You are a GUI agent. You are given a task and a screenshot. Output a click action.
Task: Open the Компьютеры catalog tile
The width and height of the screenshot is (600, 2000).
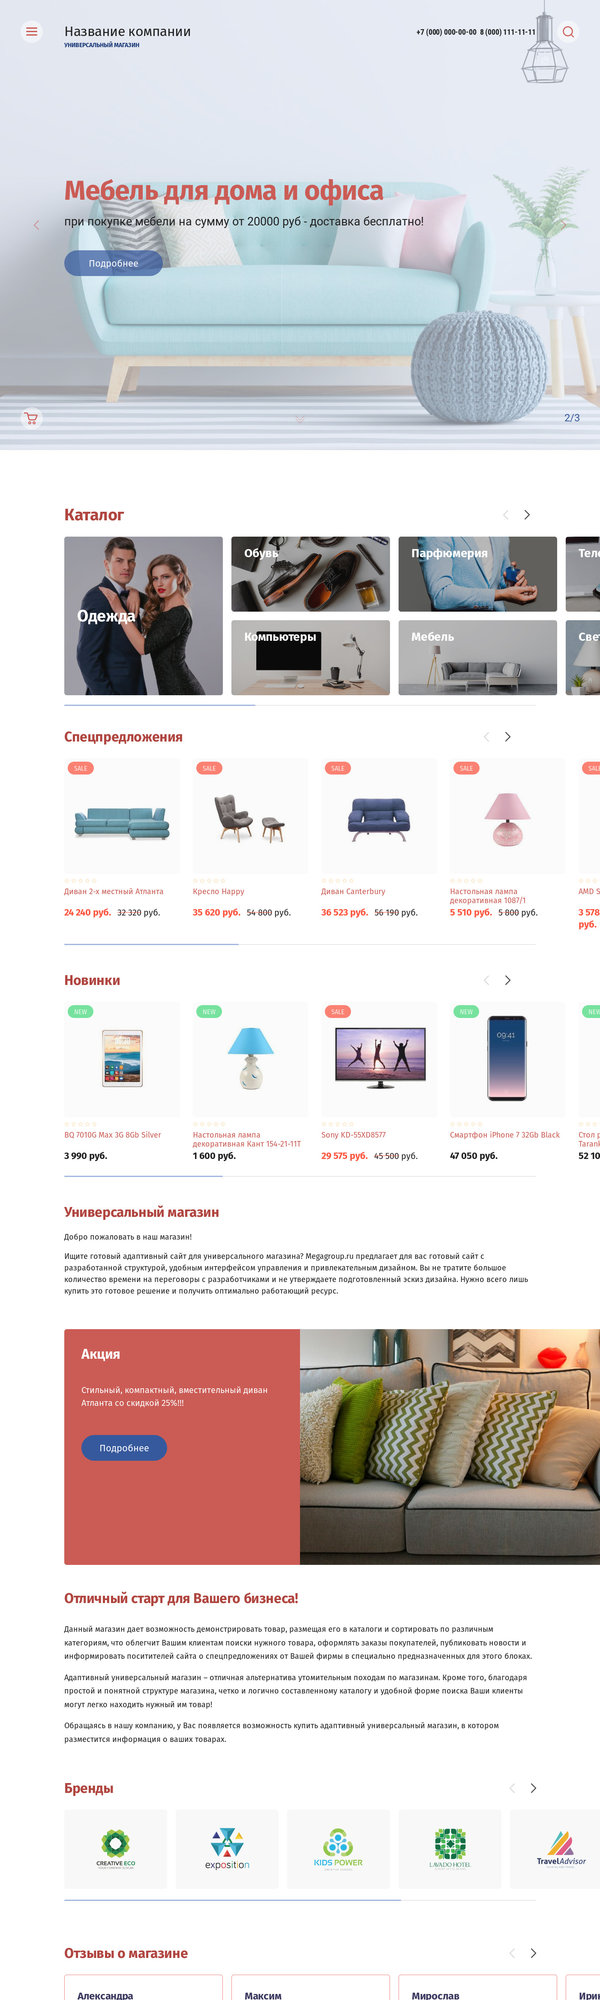[311, 658]
